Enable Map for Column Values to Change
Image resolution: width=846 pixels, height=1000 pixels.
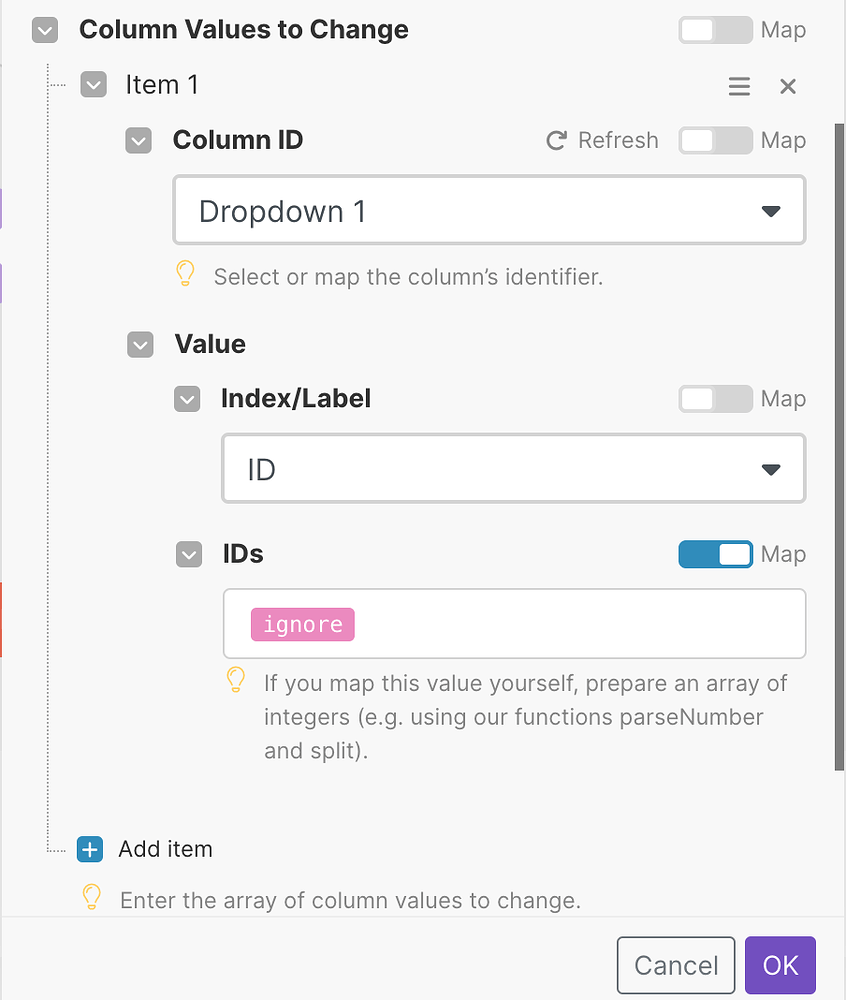tap(715, 30)
